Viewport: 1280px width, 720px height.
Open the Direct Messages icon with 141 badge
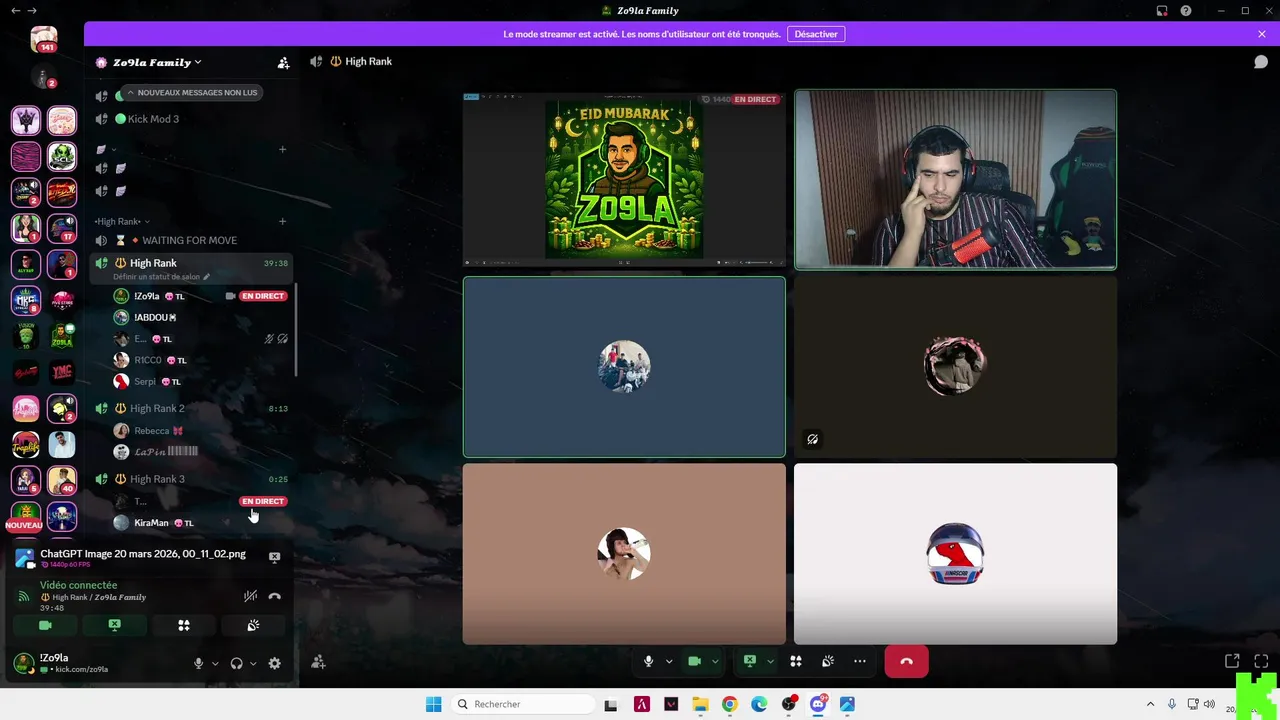[44, 40]
